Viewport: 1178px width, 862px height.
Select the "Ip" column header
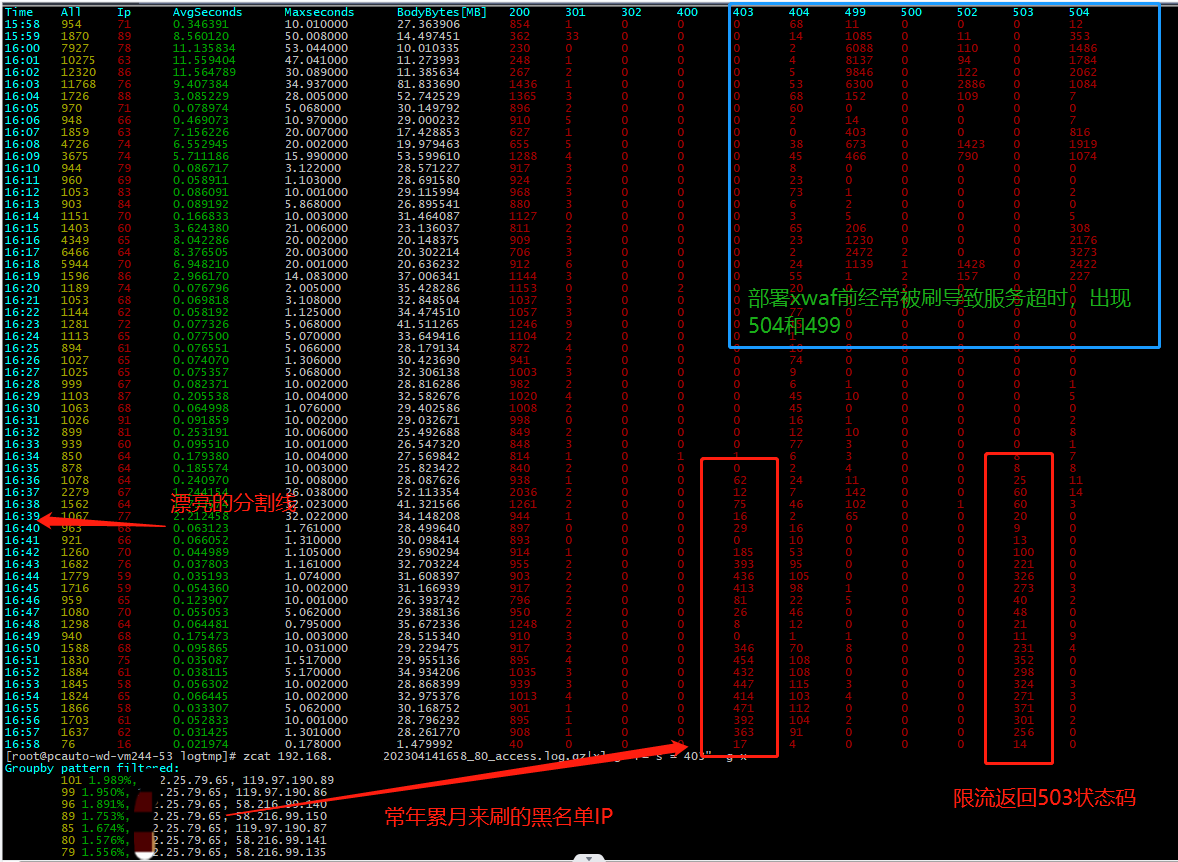click(124, 12)
